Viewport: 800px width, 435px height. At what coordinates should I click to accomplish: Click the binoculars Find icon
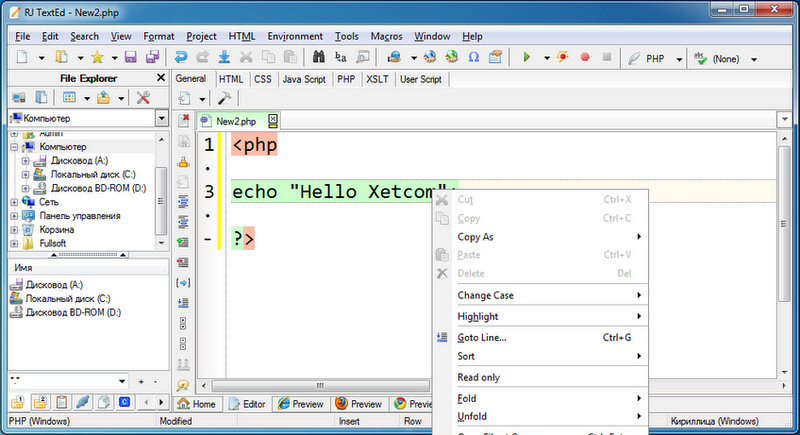click(x=319, y=57)
